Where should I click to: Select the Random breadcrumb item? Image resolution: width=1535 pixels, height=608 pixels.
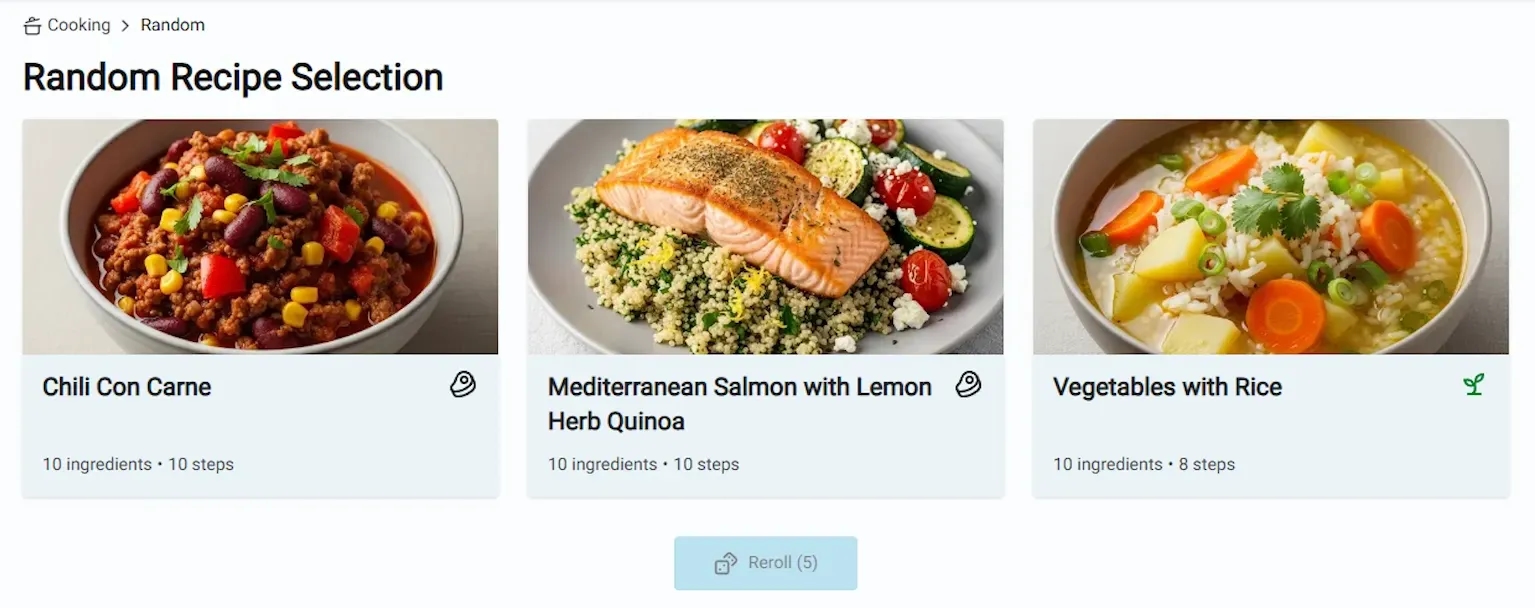(x=172, y=25)
